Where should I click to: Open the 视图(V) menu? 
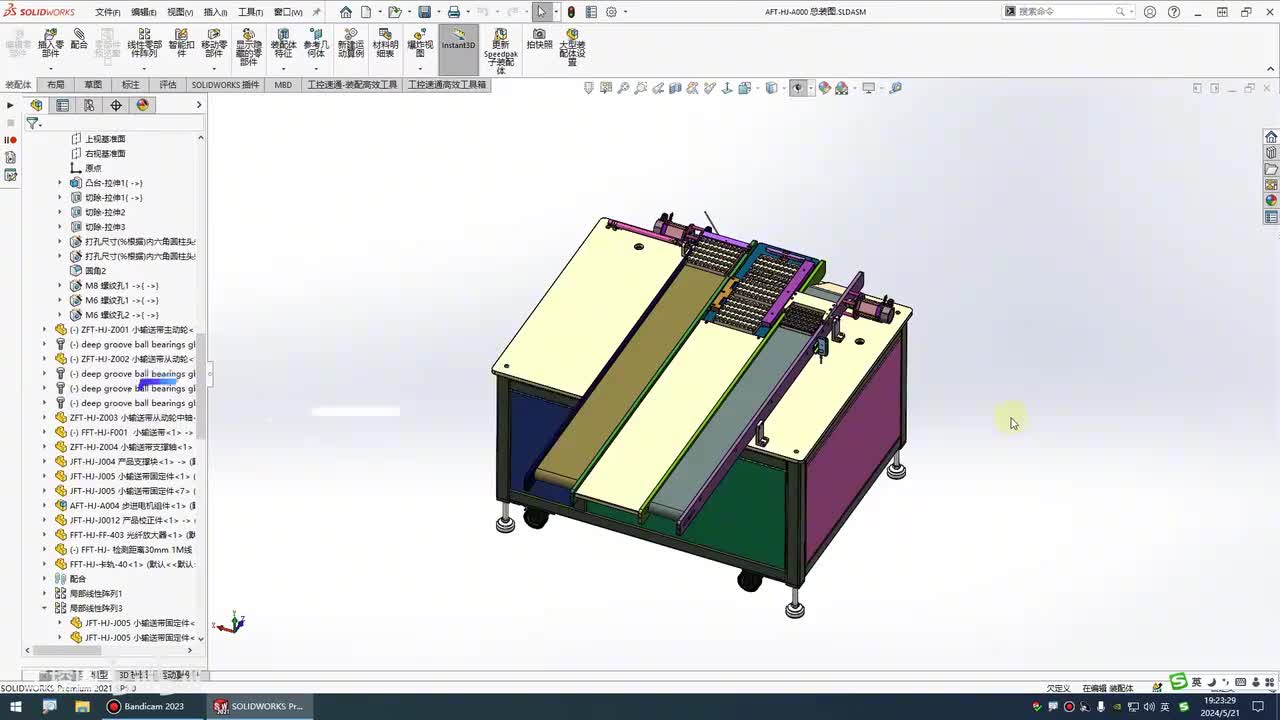coord(180,12)
